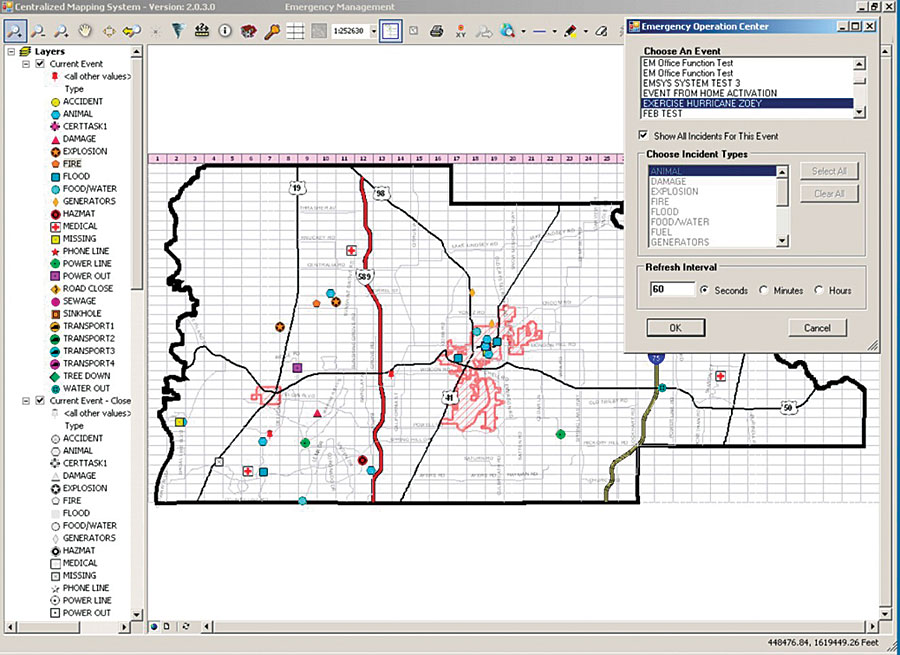Toggle Current Event layer checkbox
The width and height of the screenshot is (900, 655).
(x=40, y=64)
